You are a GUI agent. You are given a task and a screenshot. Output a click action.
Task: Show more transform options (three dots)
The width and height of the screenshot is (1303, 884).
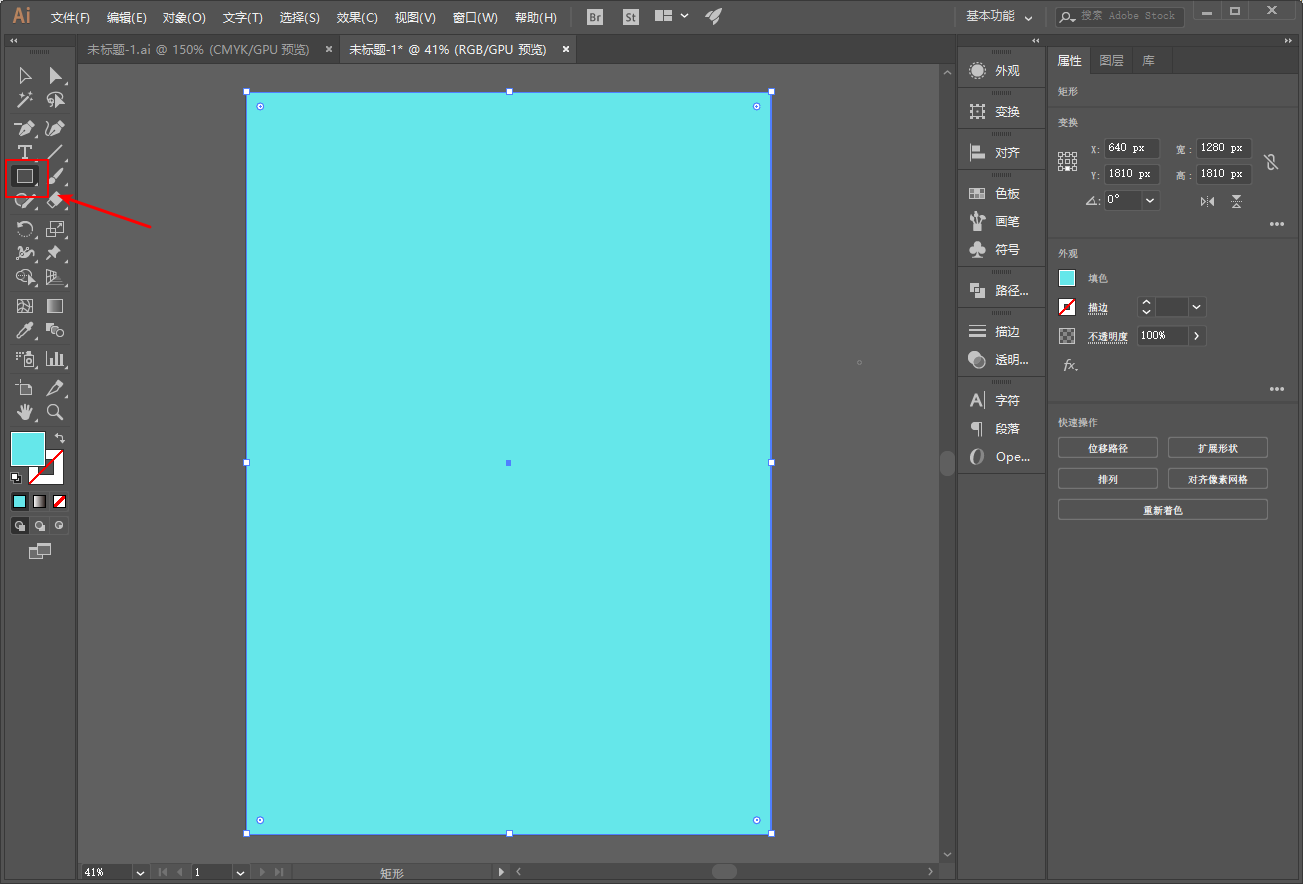click(1277, 224)
